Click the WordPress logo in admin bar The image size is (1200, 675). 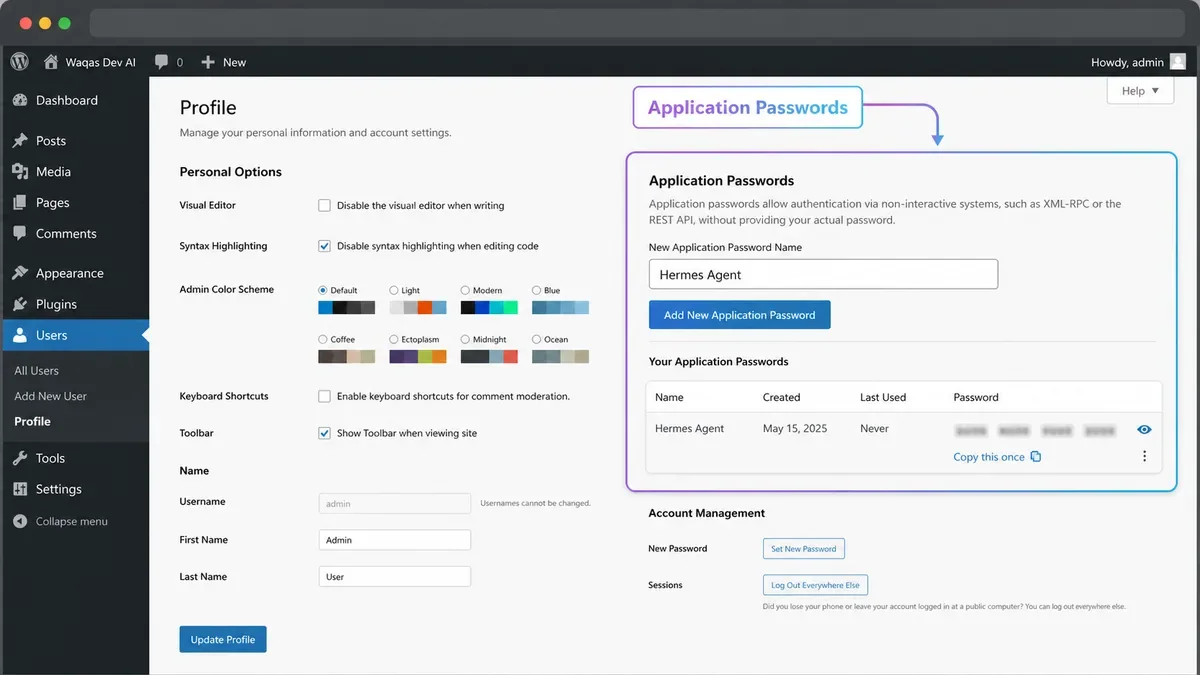click(x=20, y=62)
